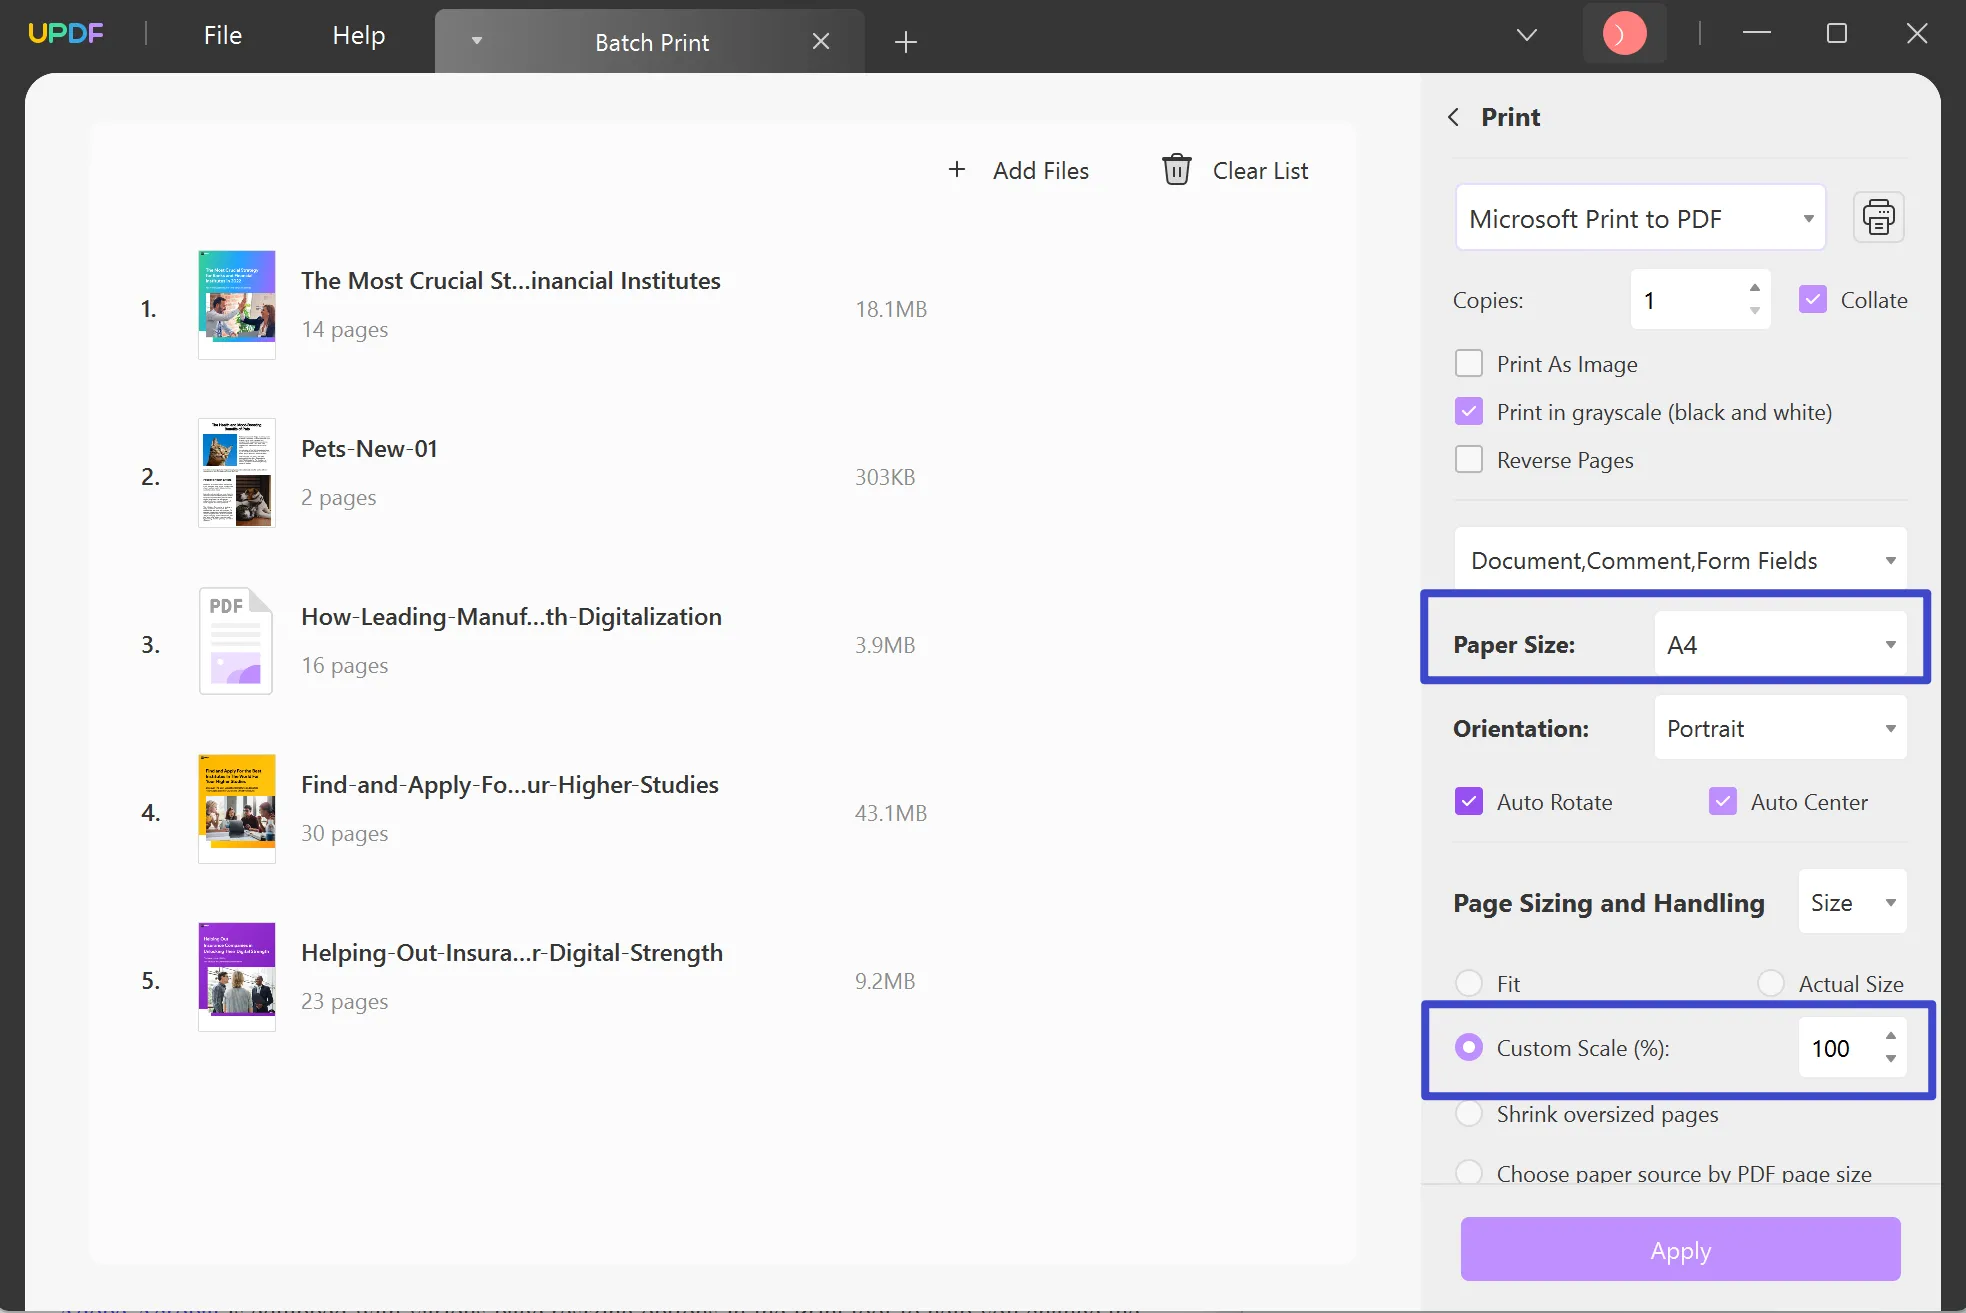Click thumbnail of The Most Crucial St...inancial Institutes
Viewport: 1966px width, 1313px height.
point(237,305)
